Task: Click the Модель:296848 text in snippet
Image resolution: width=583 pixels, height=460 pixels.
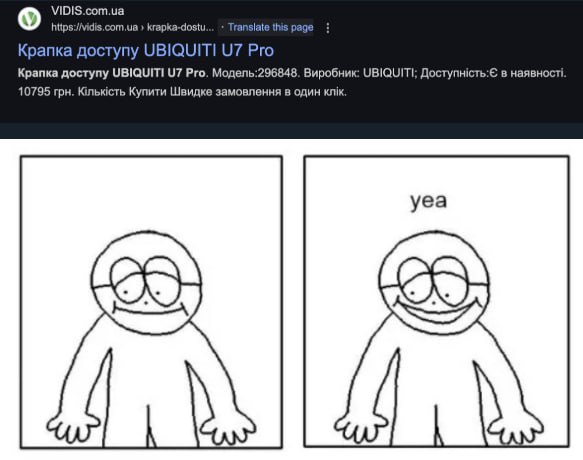Action: coord(255,73)
